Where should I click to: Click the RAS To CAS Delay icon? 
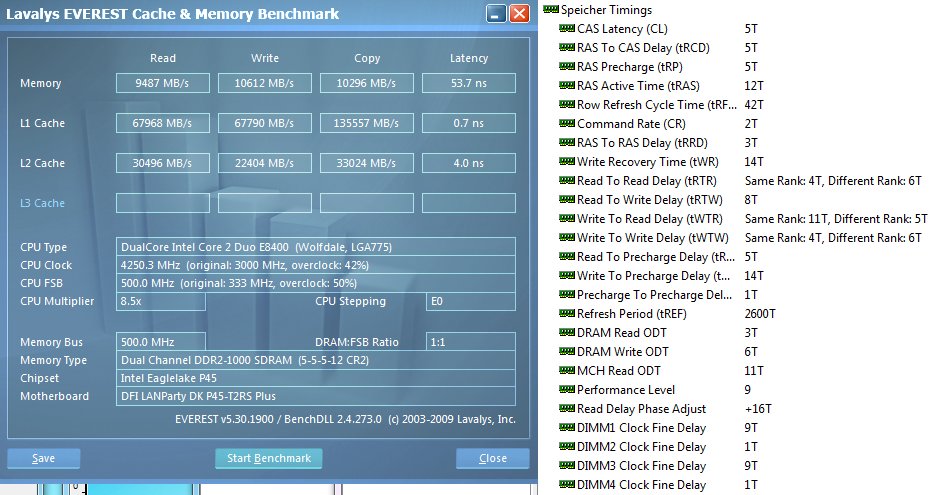(x=566, y=48)
